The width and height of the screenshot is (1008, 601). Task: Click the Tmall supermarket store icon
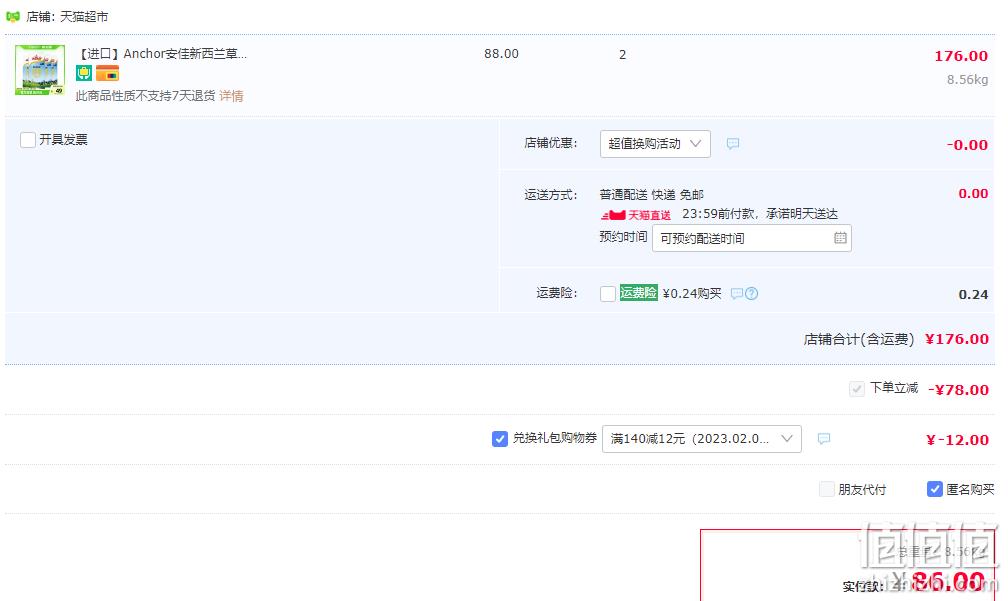(13, 16)
